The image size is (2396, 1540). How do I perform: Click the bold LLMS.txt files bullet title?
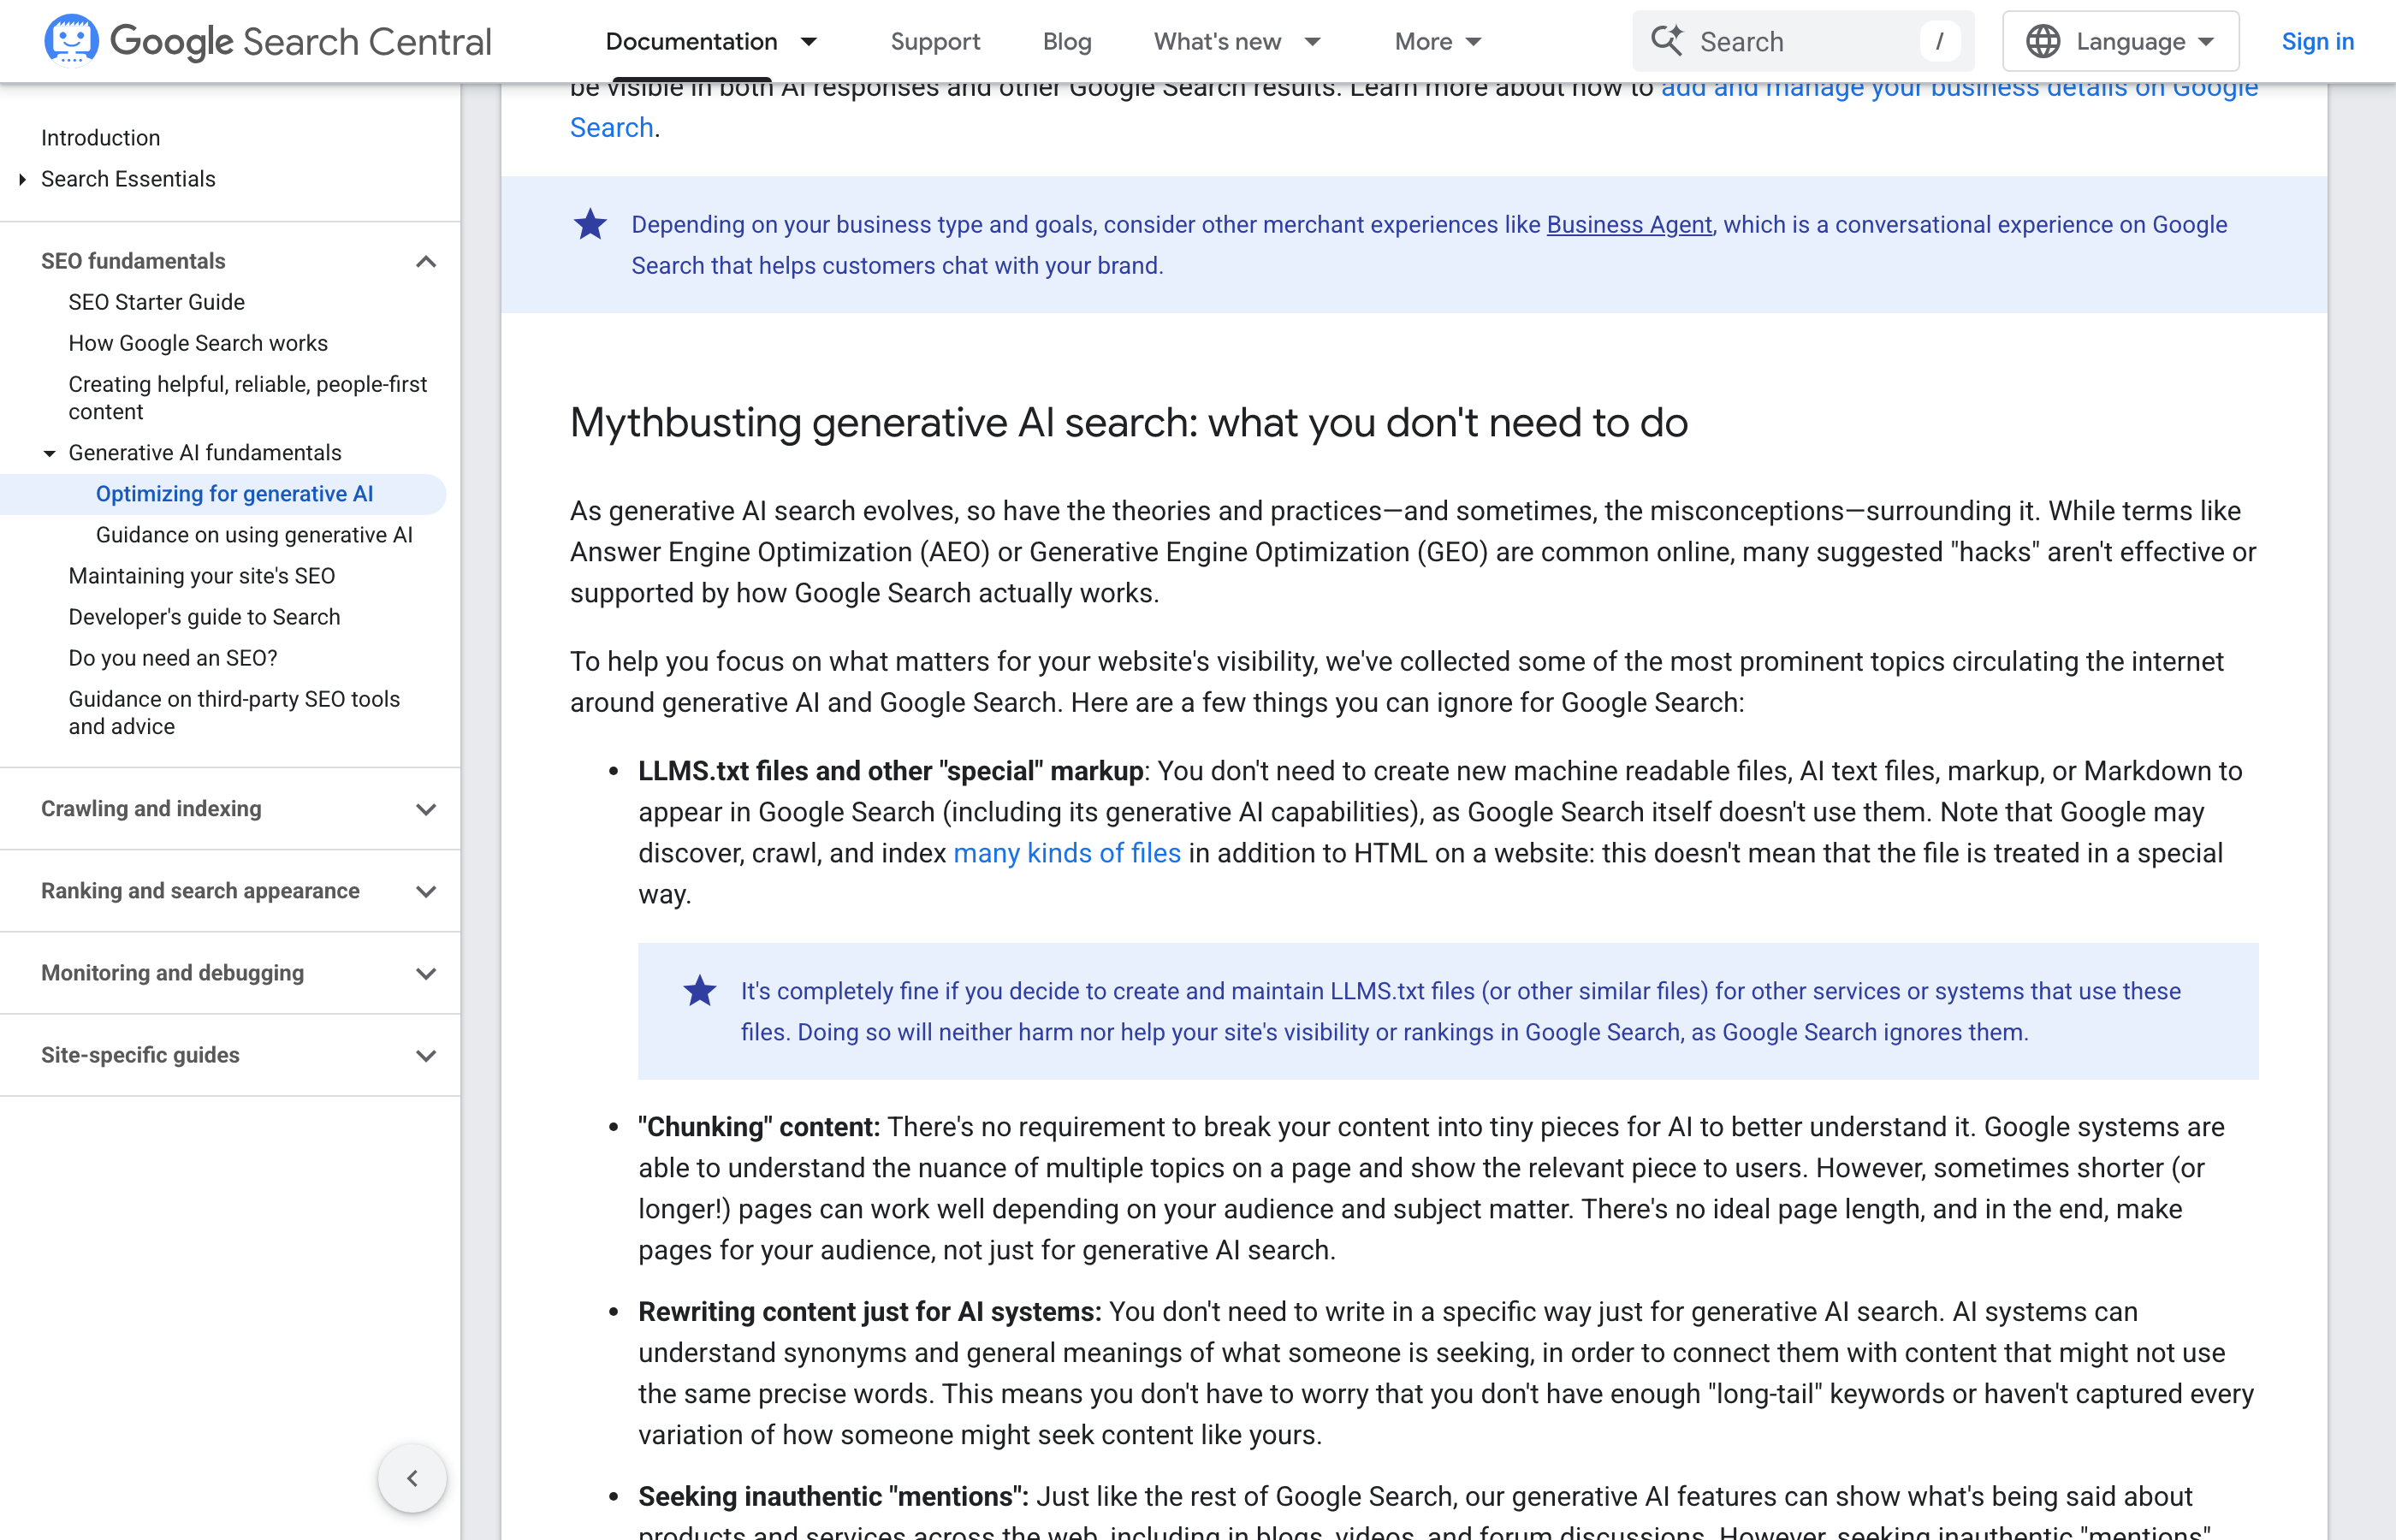pyautogui.click(x=890, y=771)
